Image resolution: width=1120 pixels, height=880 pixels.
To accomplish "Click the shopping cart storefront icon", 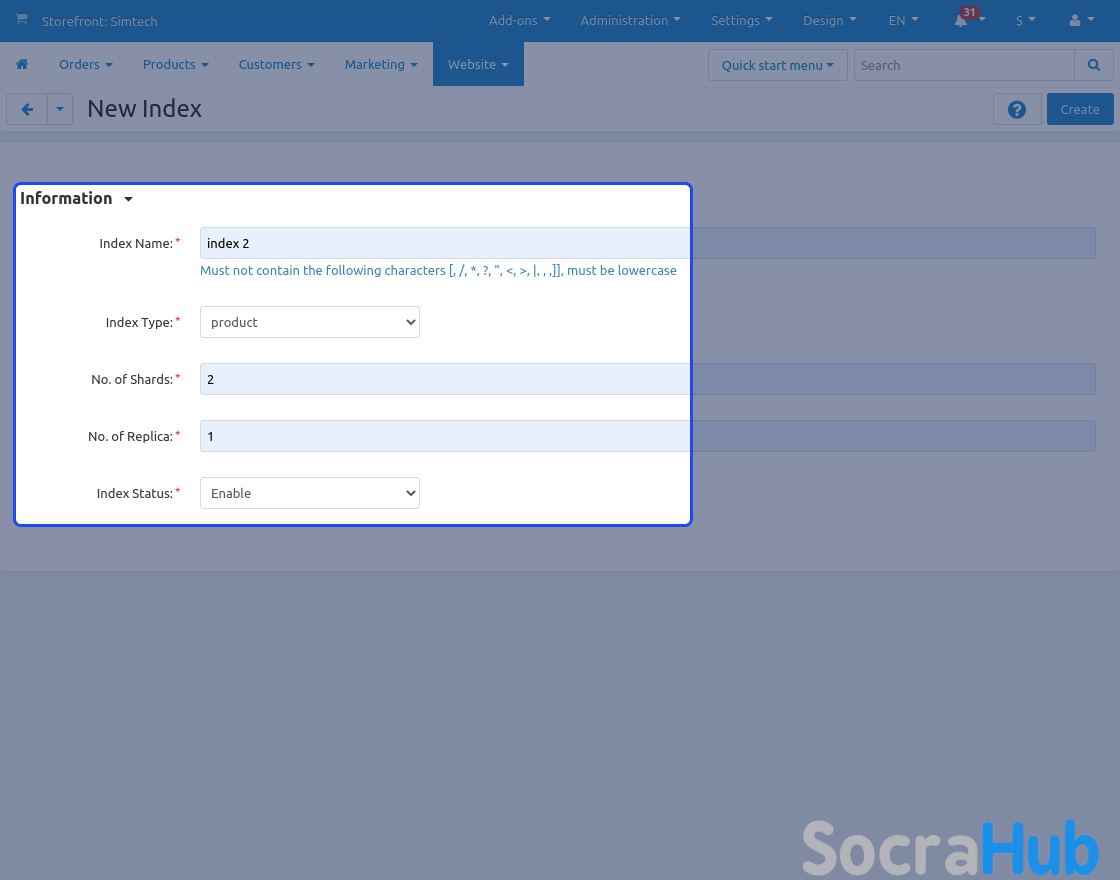I will 21,20.
